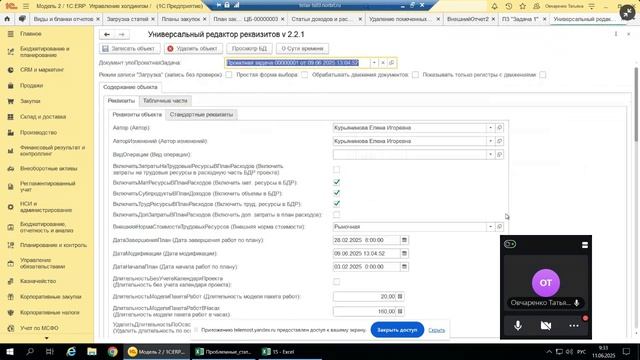Viewport: 640px width, 360px height.
Task: Open the 1C home page icon
Action: point(7,19)
